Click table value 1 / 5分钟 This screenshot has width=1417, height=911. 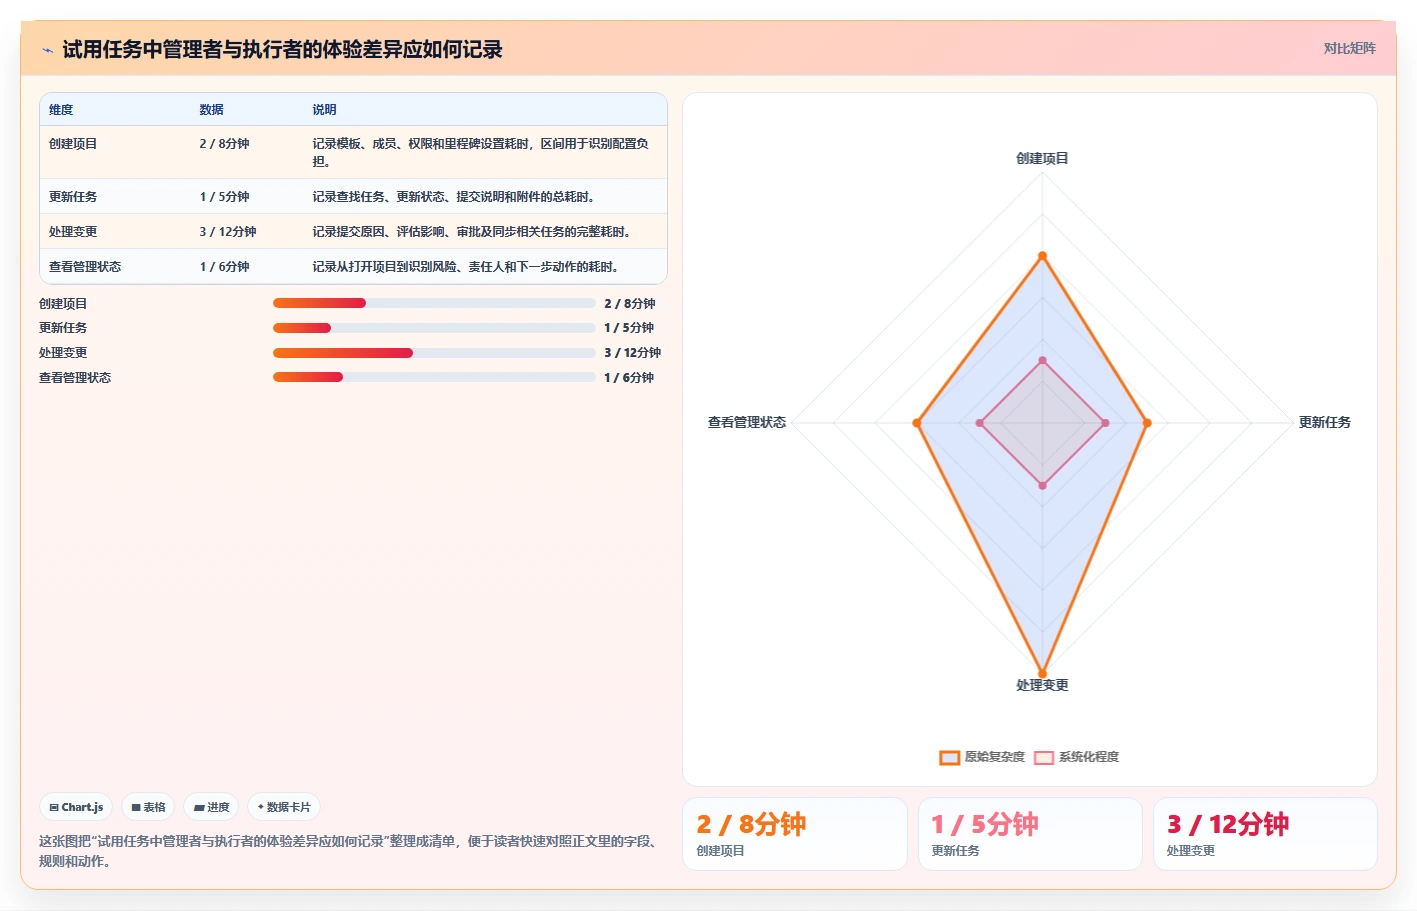[224, 197]
